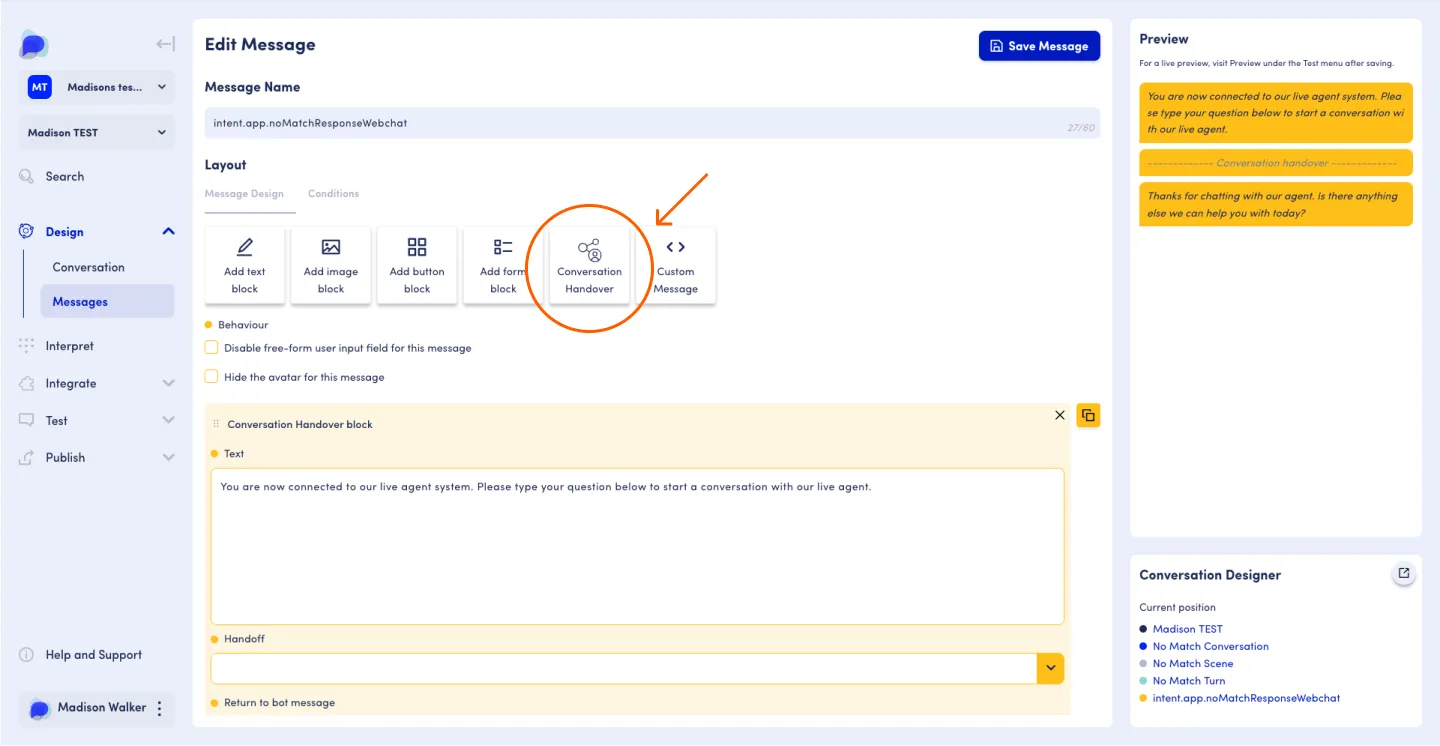
Task: Click the picture icon for Add image block
Action: pos(331,247)
